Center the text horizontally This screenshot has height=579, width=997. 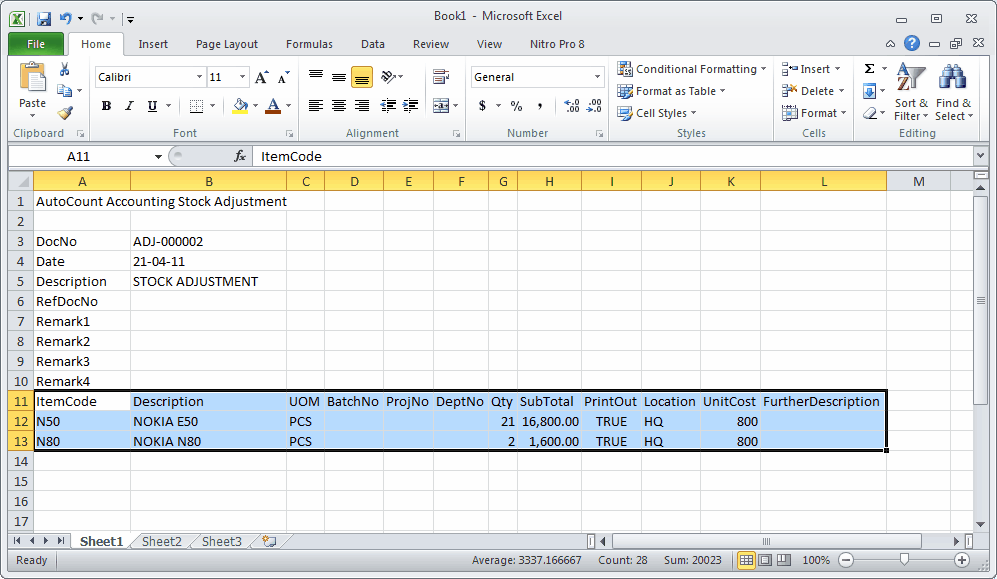[338, 106]
